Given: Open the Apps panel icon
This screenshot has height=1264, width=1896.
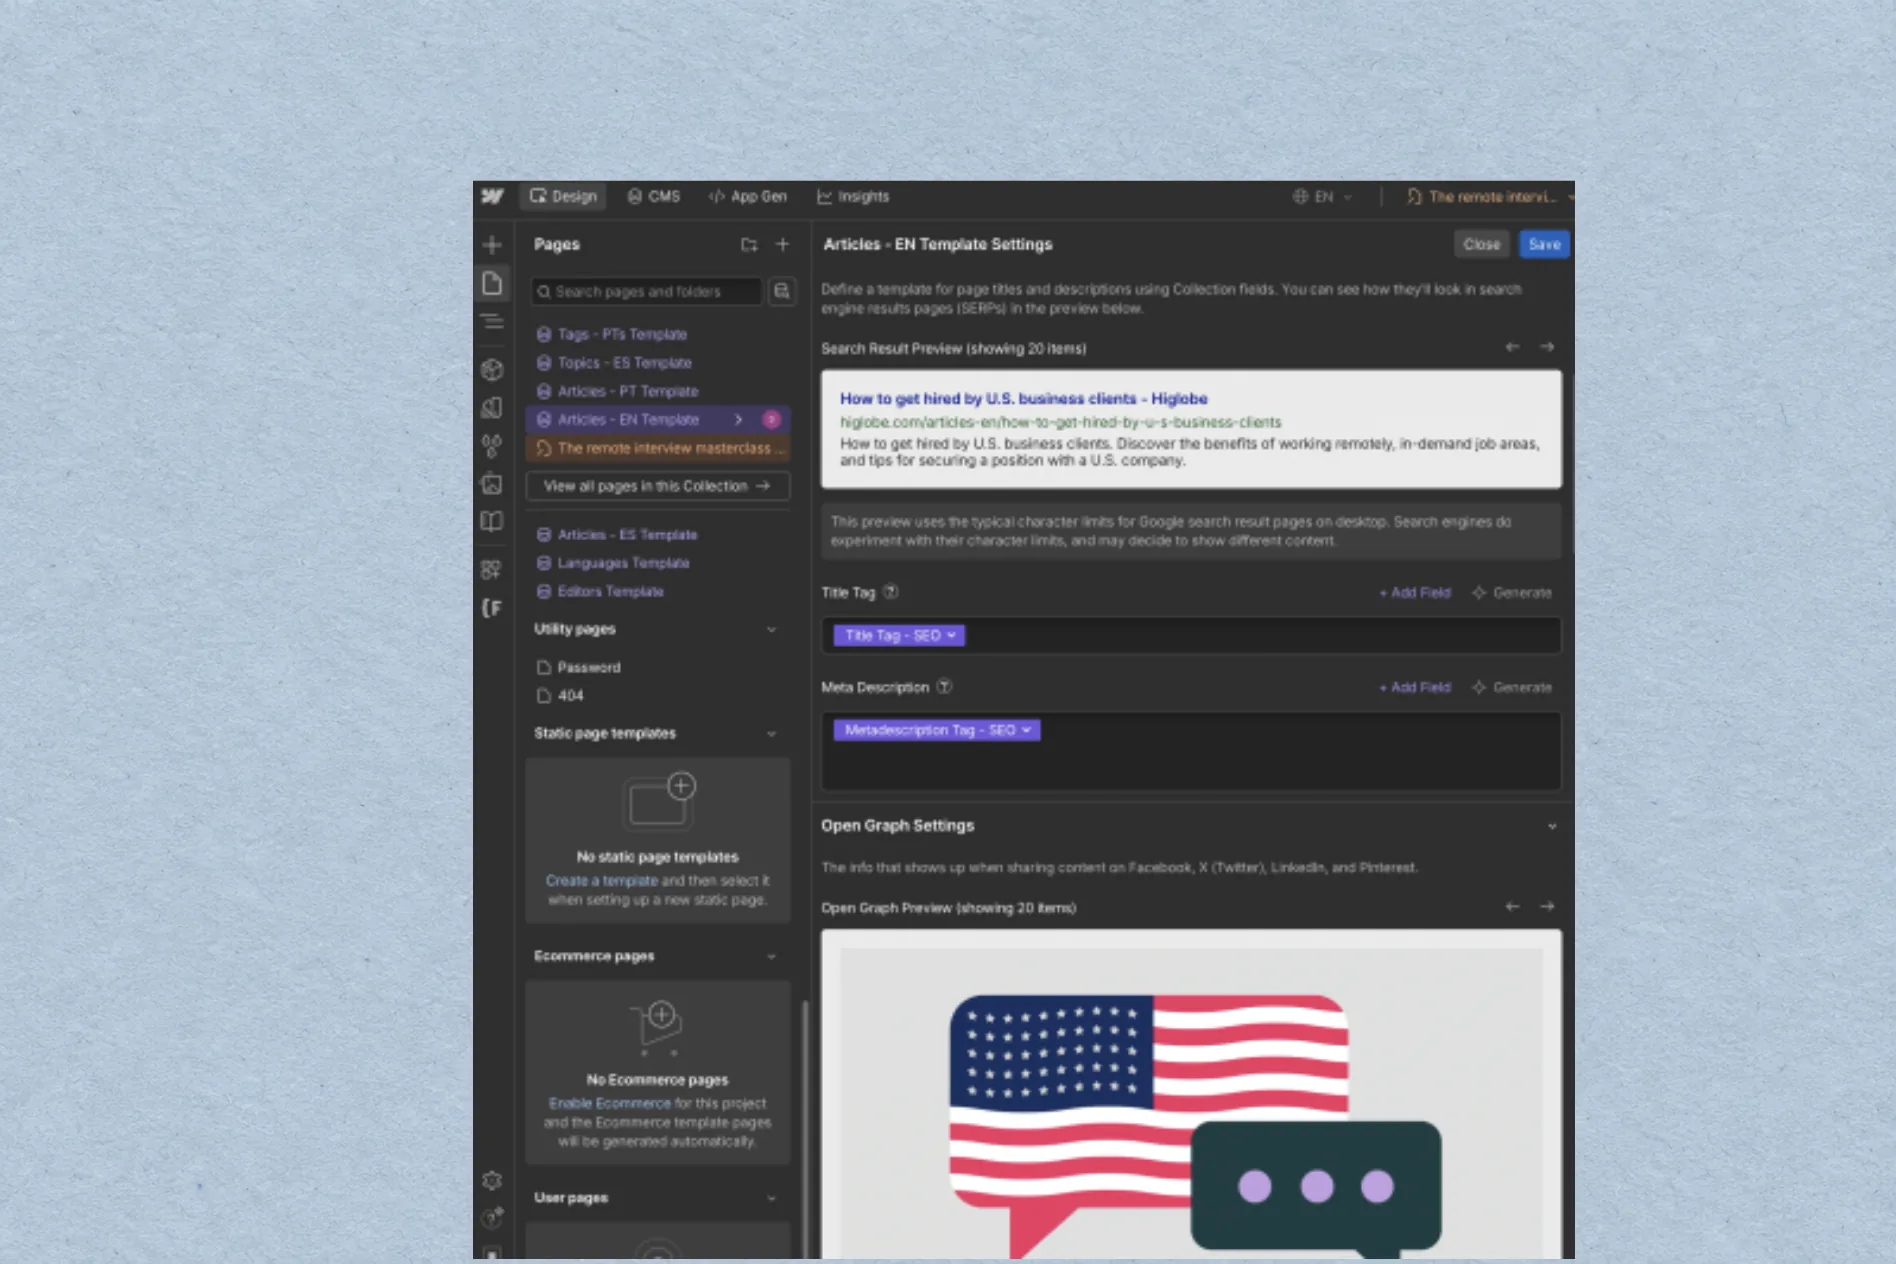Looking at the screenshot, I should [x=492, y=570].
